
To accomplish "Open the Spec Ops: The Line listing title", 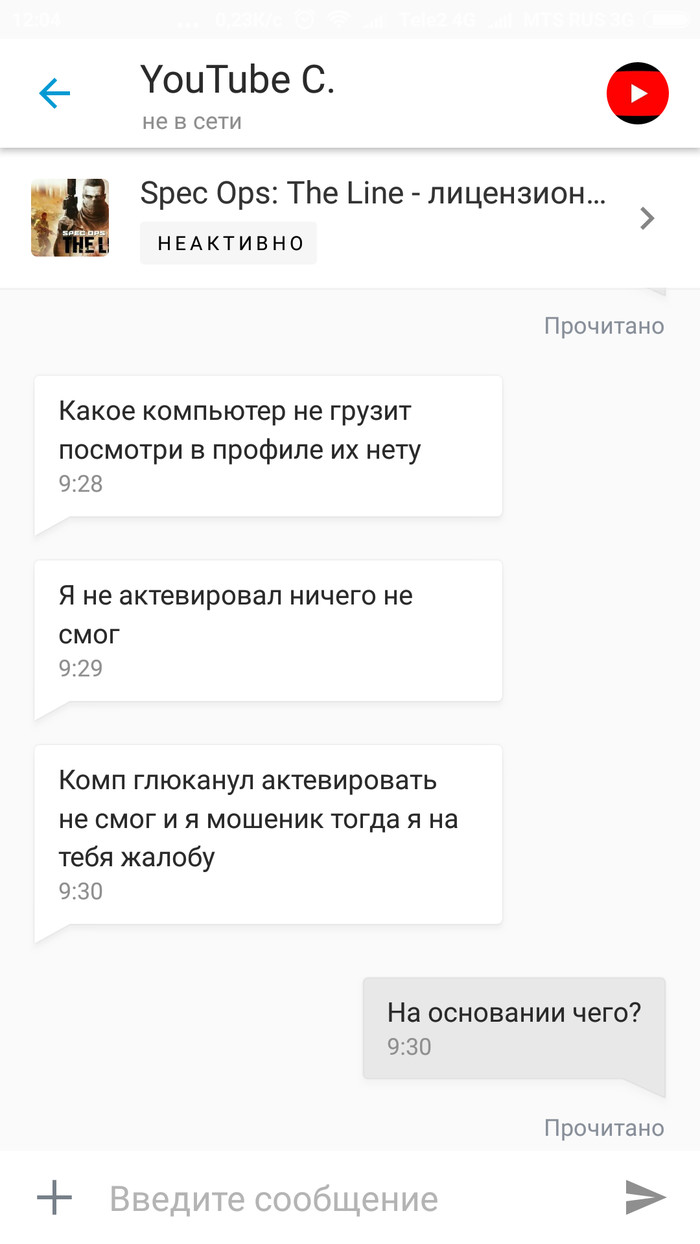I will [372, 194].
